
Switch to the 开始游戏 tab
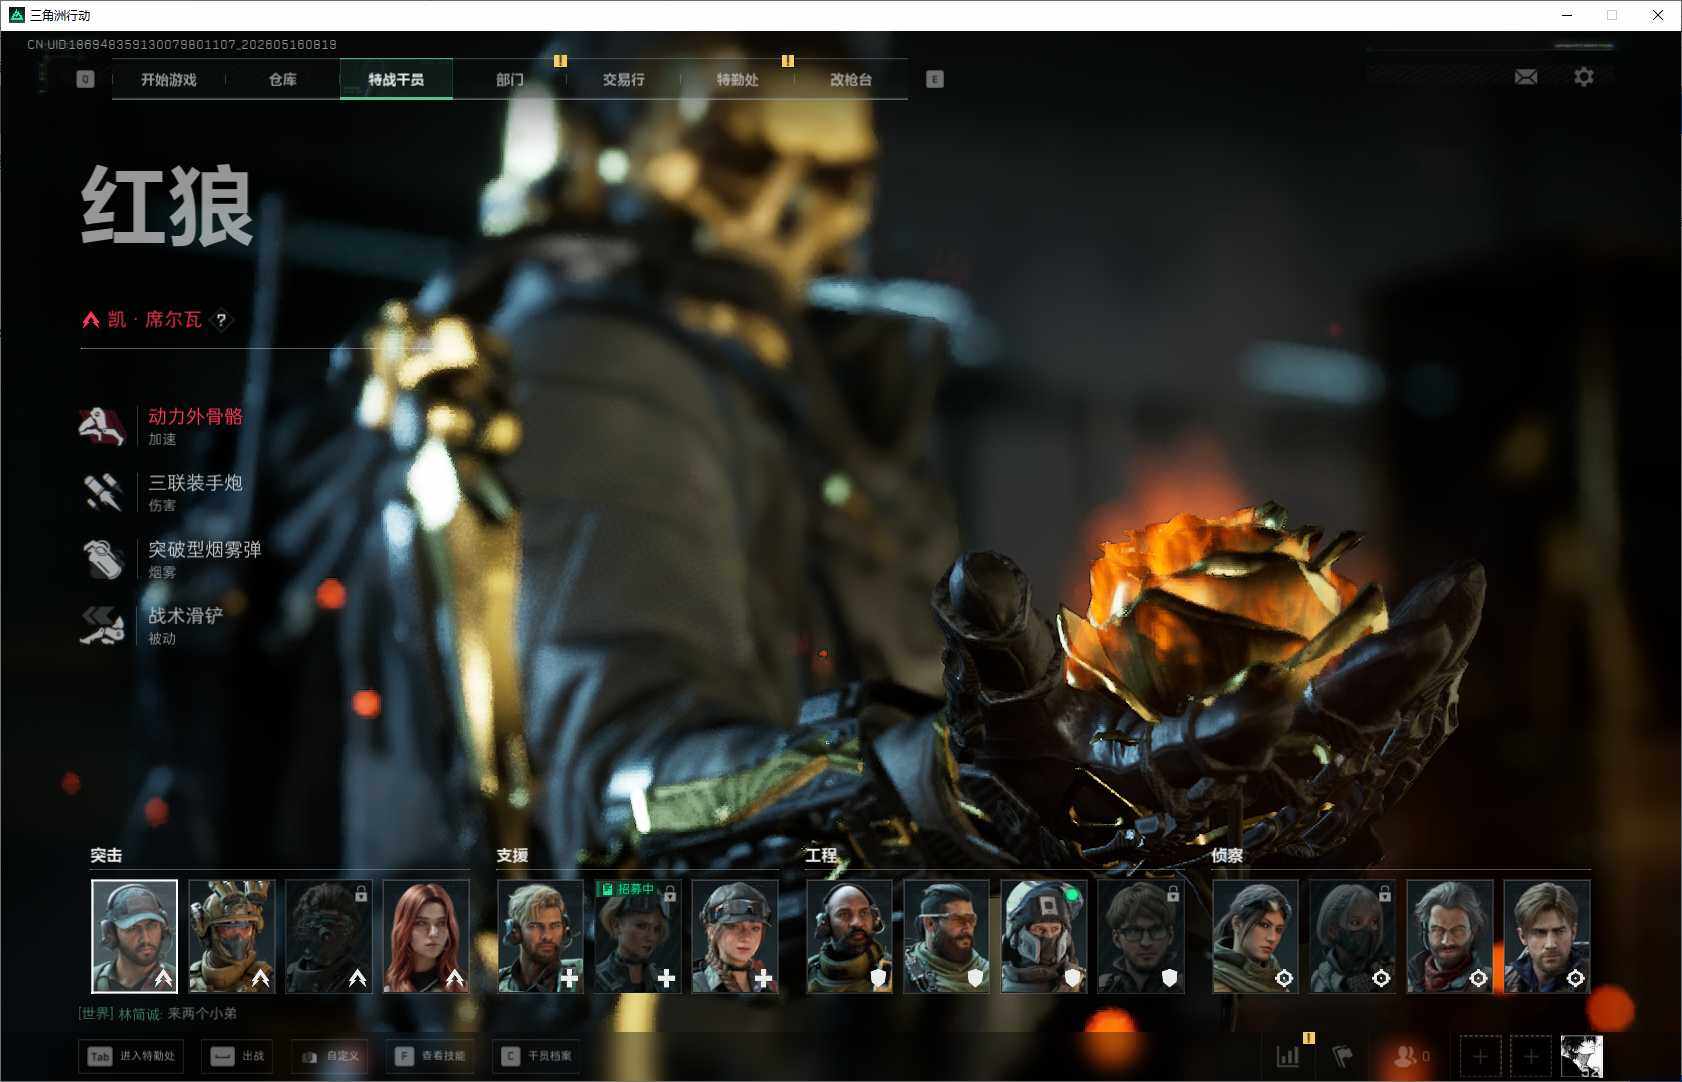(x=169, y=80)
